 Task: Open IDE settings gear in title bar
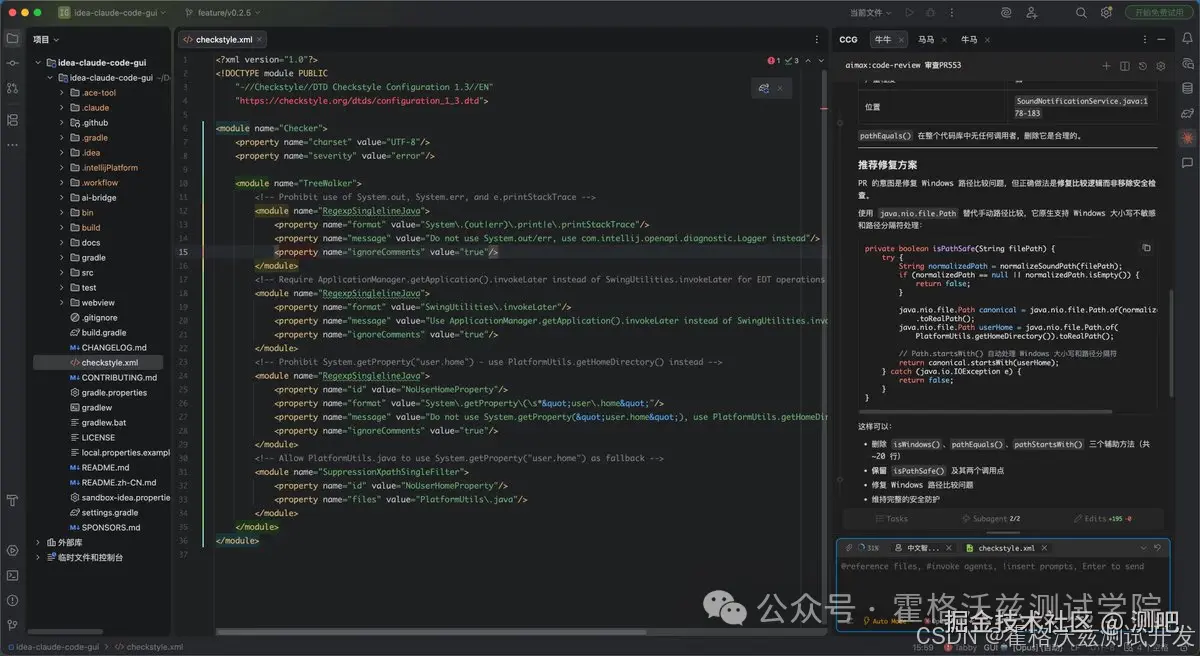point(1106,13)
